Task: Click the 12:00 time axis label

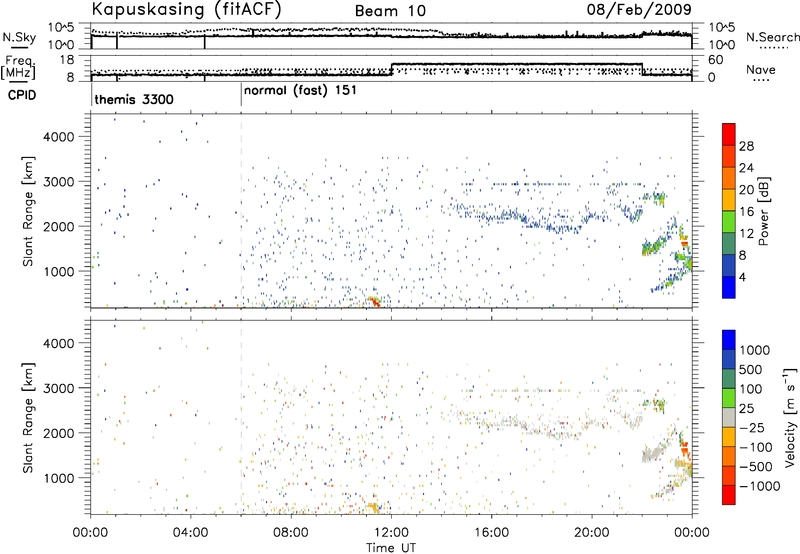Action: (391, 532)
